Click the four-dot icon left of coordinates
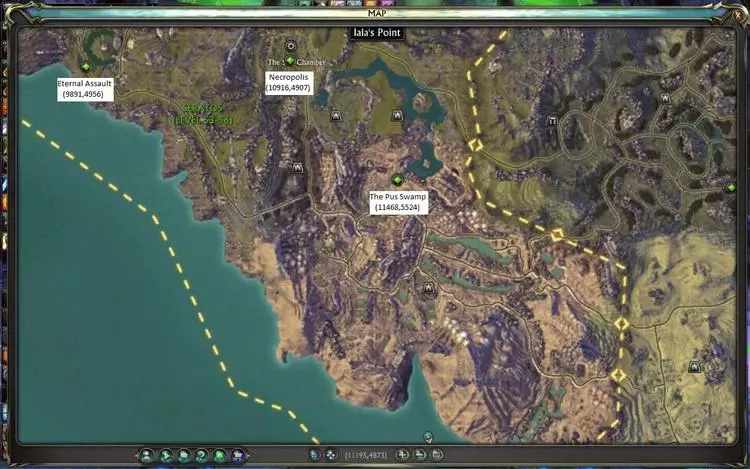750x469 pixels. pyautogui.click(x=331, y=455)
